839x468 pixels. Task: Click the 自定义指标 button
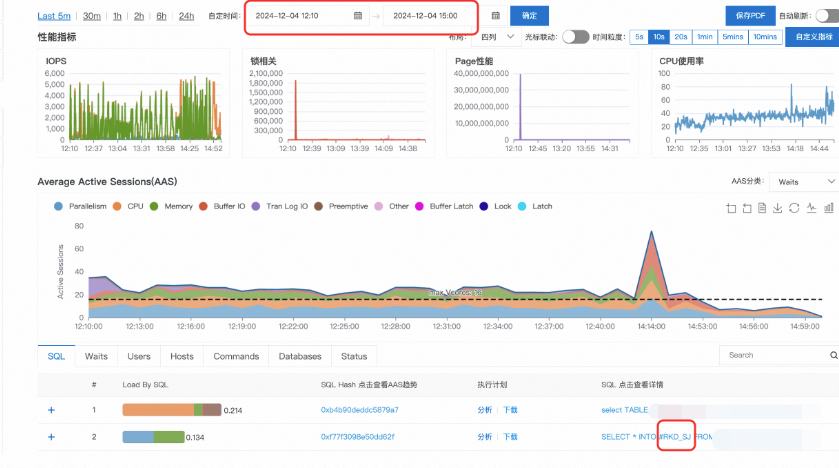(x=813, y=37)
